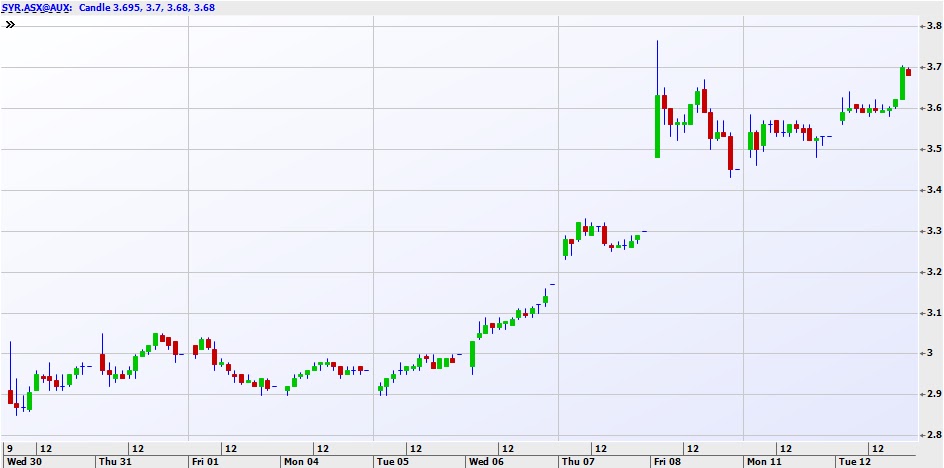
Task: Click the big red candle dropping to 3.45 Fri 08
Action: pyautogui.click(x=730, y=152)
